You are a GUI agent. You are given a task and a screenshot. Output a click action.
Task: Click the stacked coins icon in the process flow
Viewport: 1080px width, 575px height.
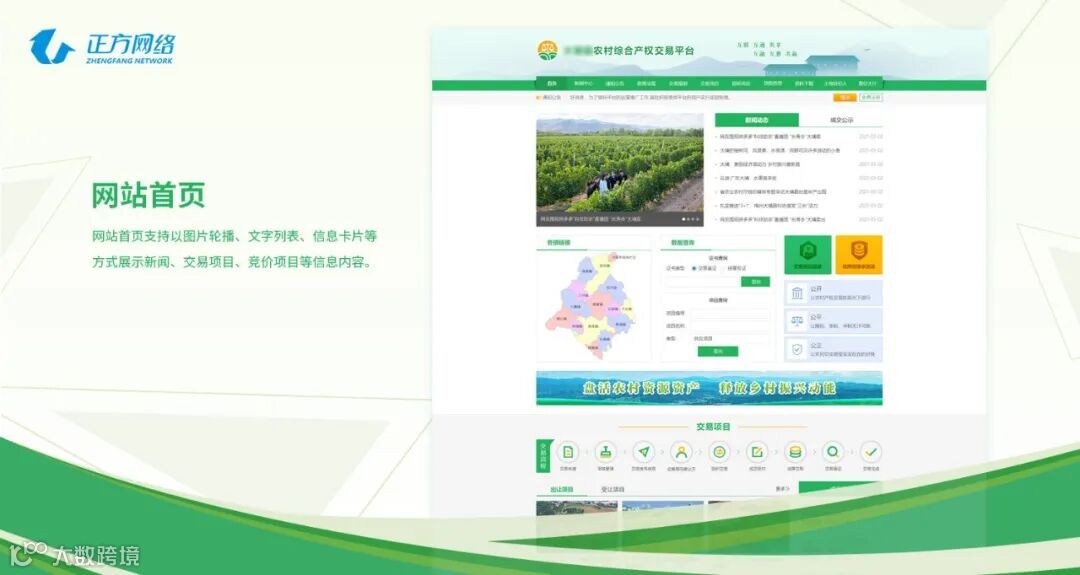click(x=795, y=452)
